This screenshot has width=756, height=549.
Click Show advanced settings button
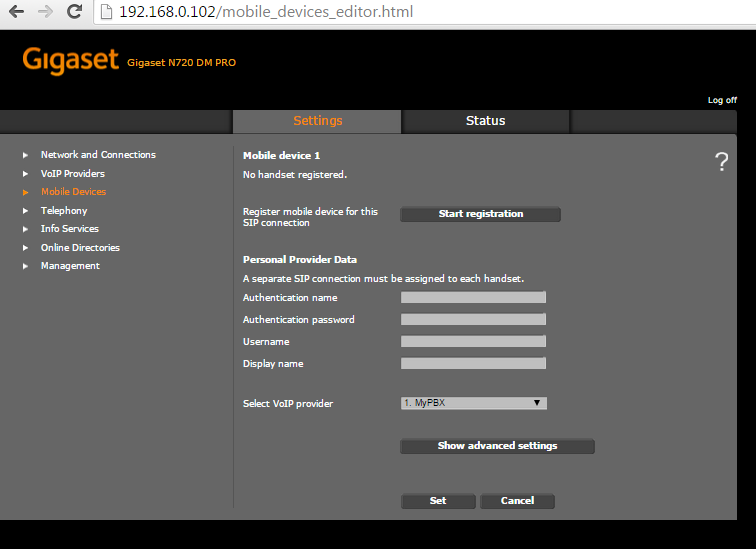[497, 446]
